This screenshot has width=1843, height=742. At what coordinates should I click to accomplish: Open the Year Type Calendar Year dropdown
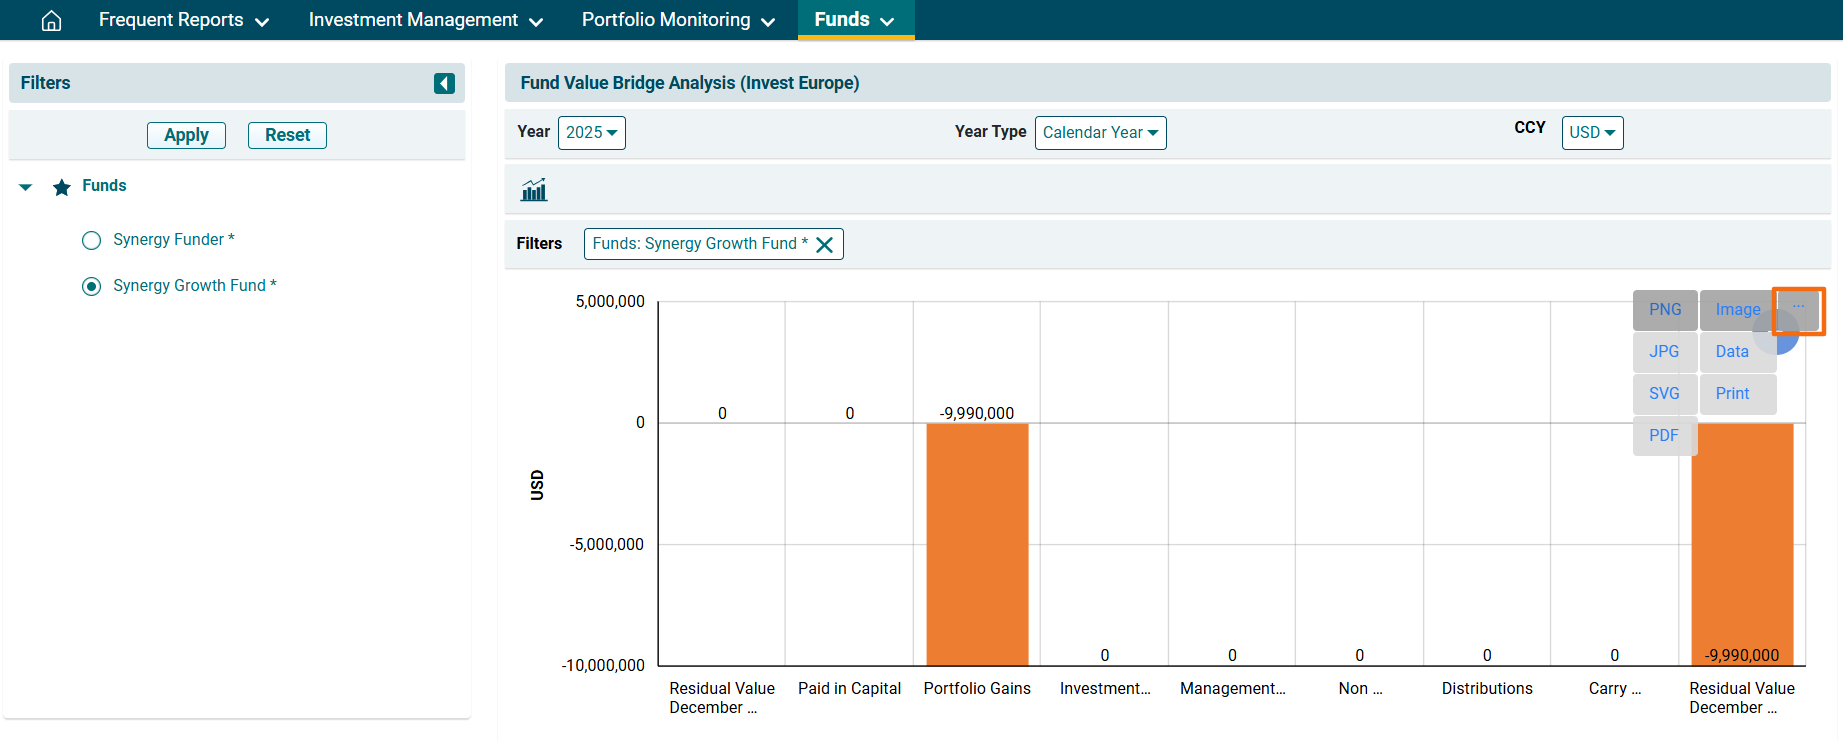click(1100, 133)
